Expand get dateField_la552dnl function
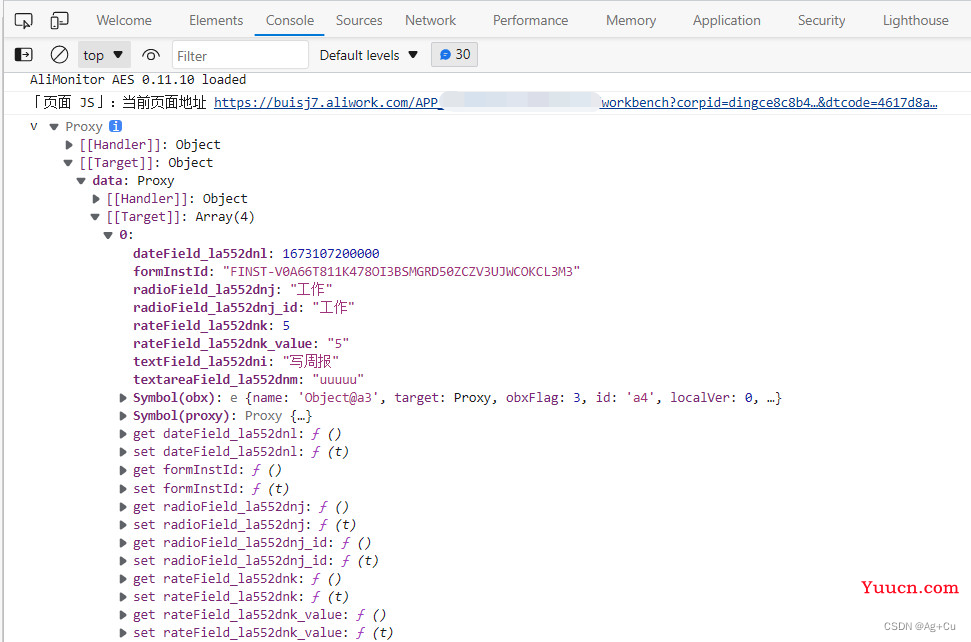This screenshot has height=642, width=971. pos(123,434)
